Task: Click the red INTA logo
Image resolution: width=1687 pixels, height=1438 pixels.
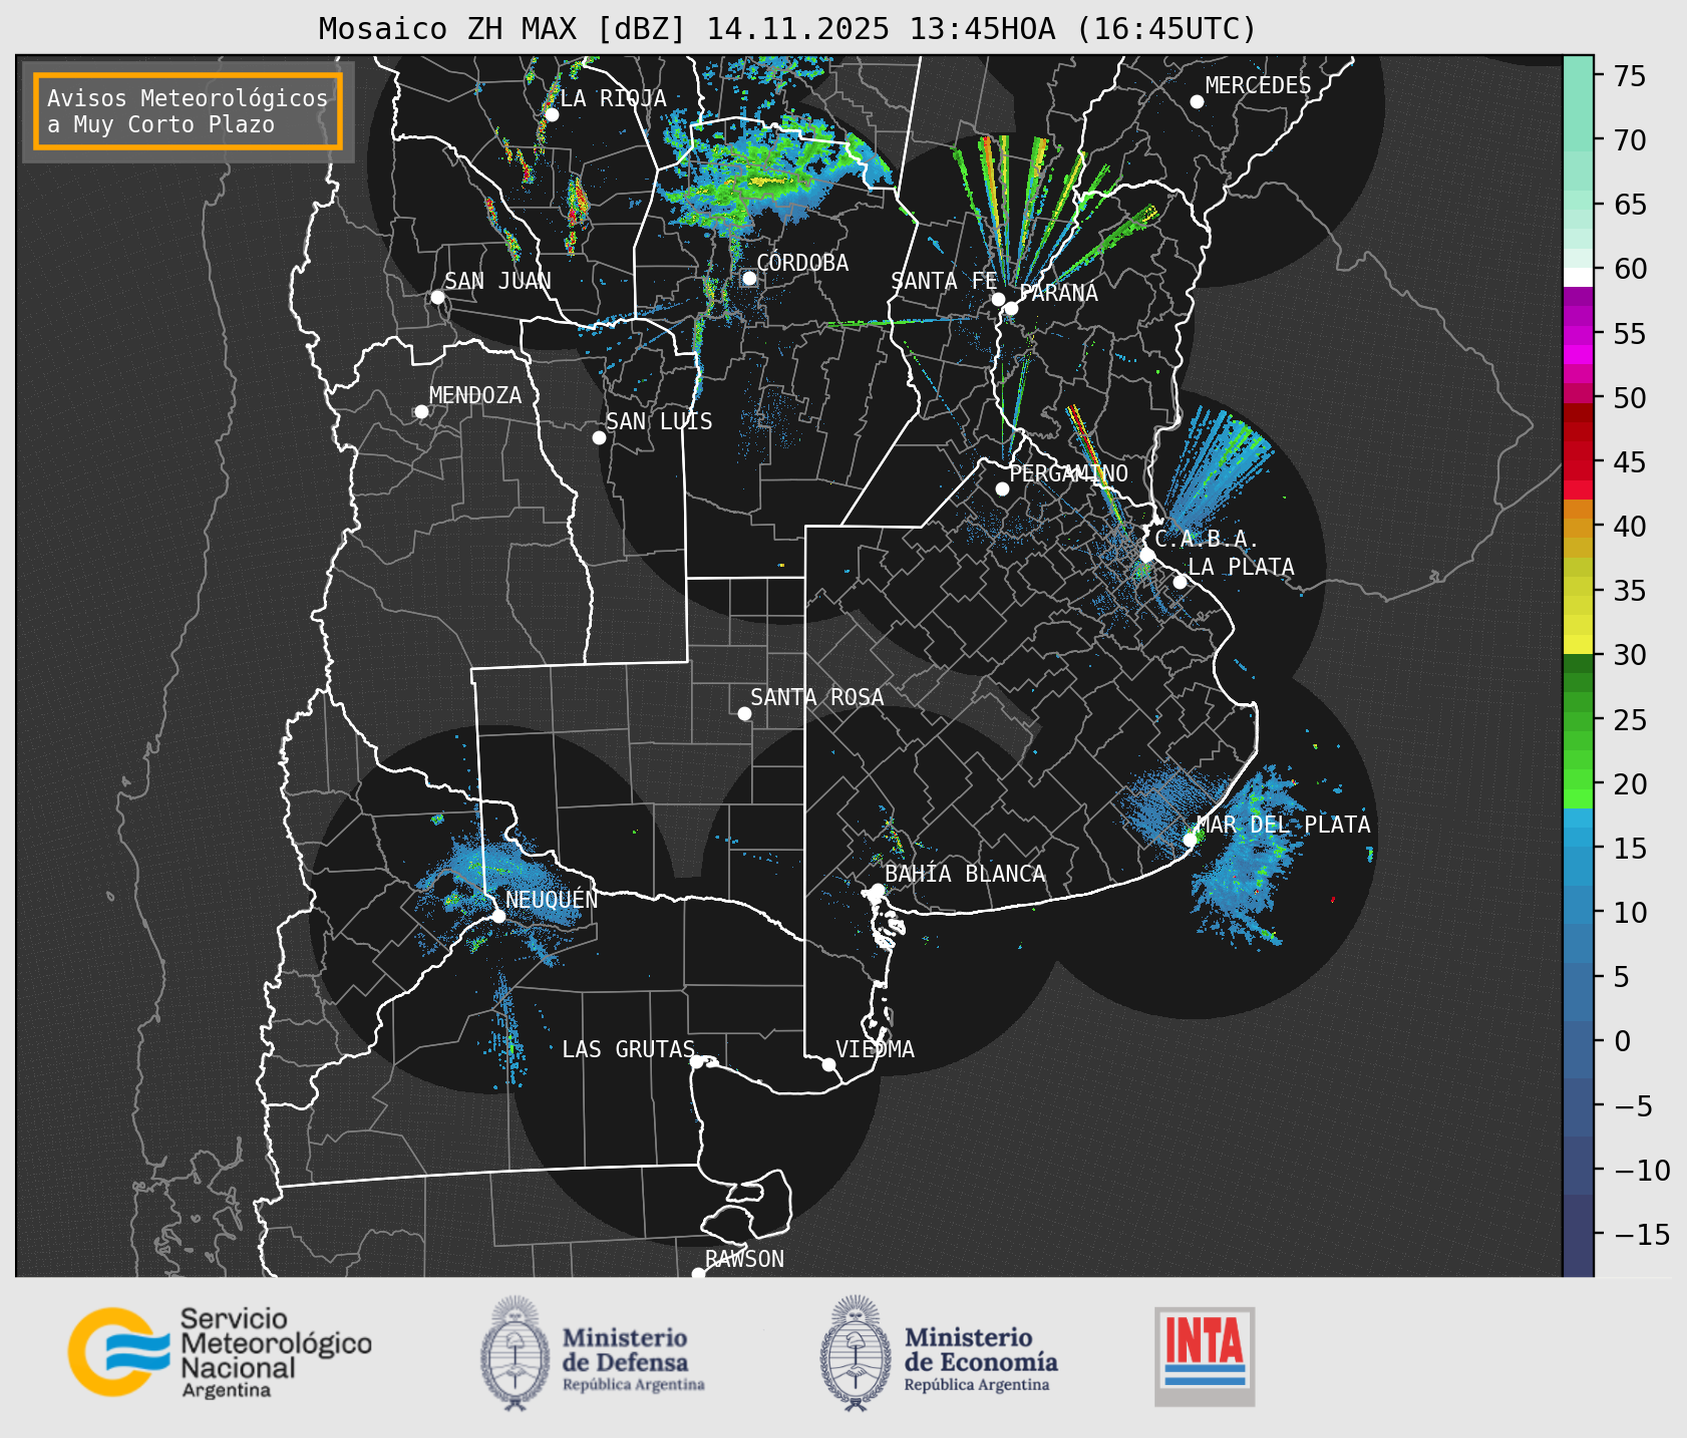Action: [1204, 1356]
